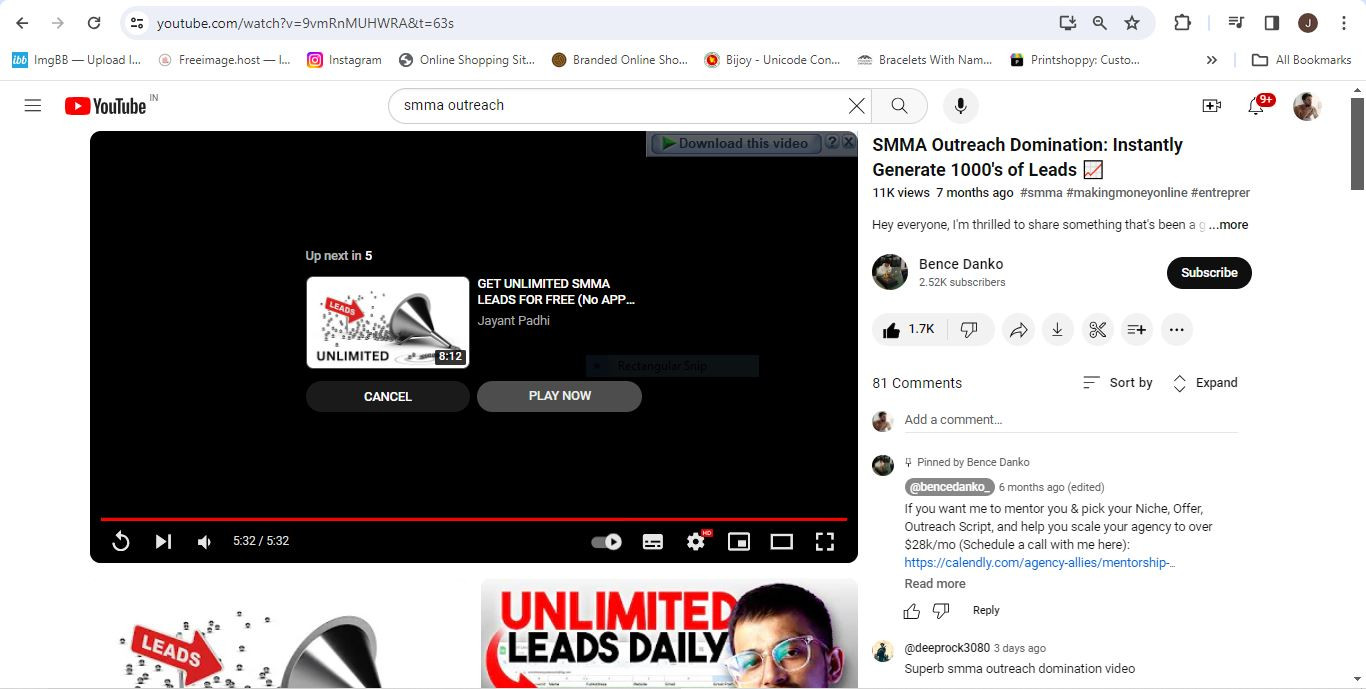Screen dimensions: 1366x689
Task: Click the video progress bar
Action: click(474, 519)
